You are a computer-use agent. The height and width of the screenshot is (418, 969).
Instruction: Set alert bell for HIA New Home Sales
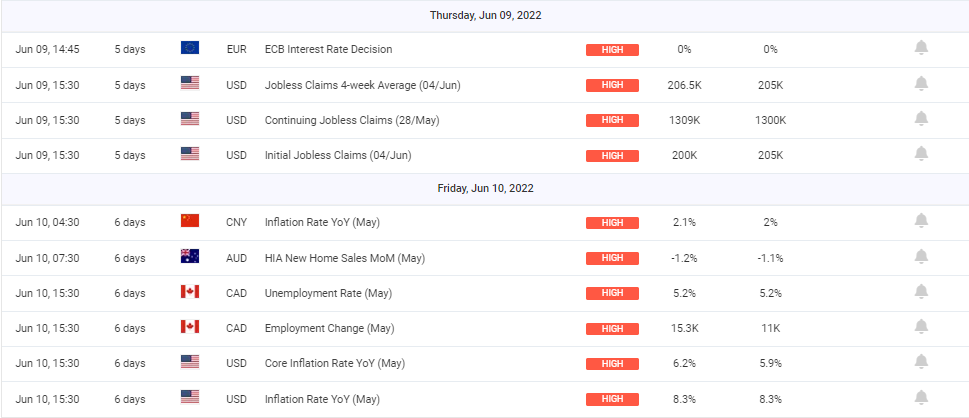click(921, 257)
